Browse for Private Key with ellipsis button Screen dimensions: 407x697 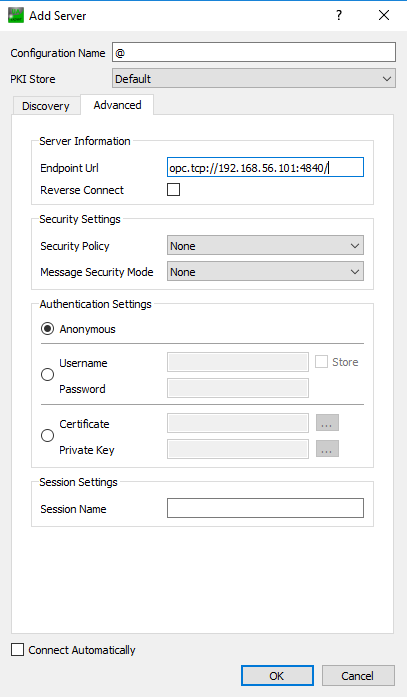tap(327, 449)
